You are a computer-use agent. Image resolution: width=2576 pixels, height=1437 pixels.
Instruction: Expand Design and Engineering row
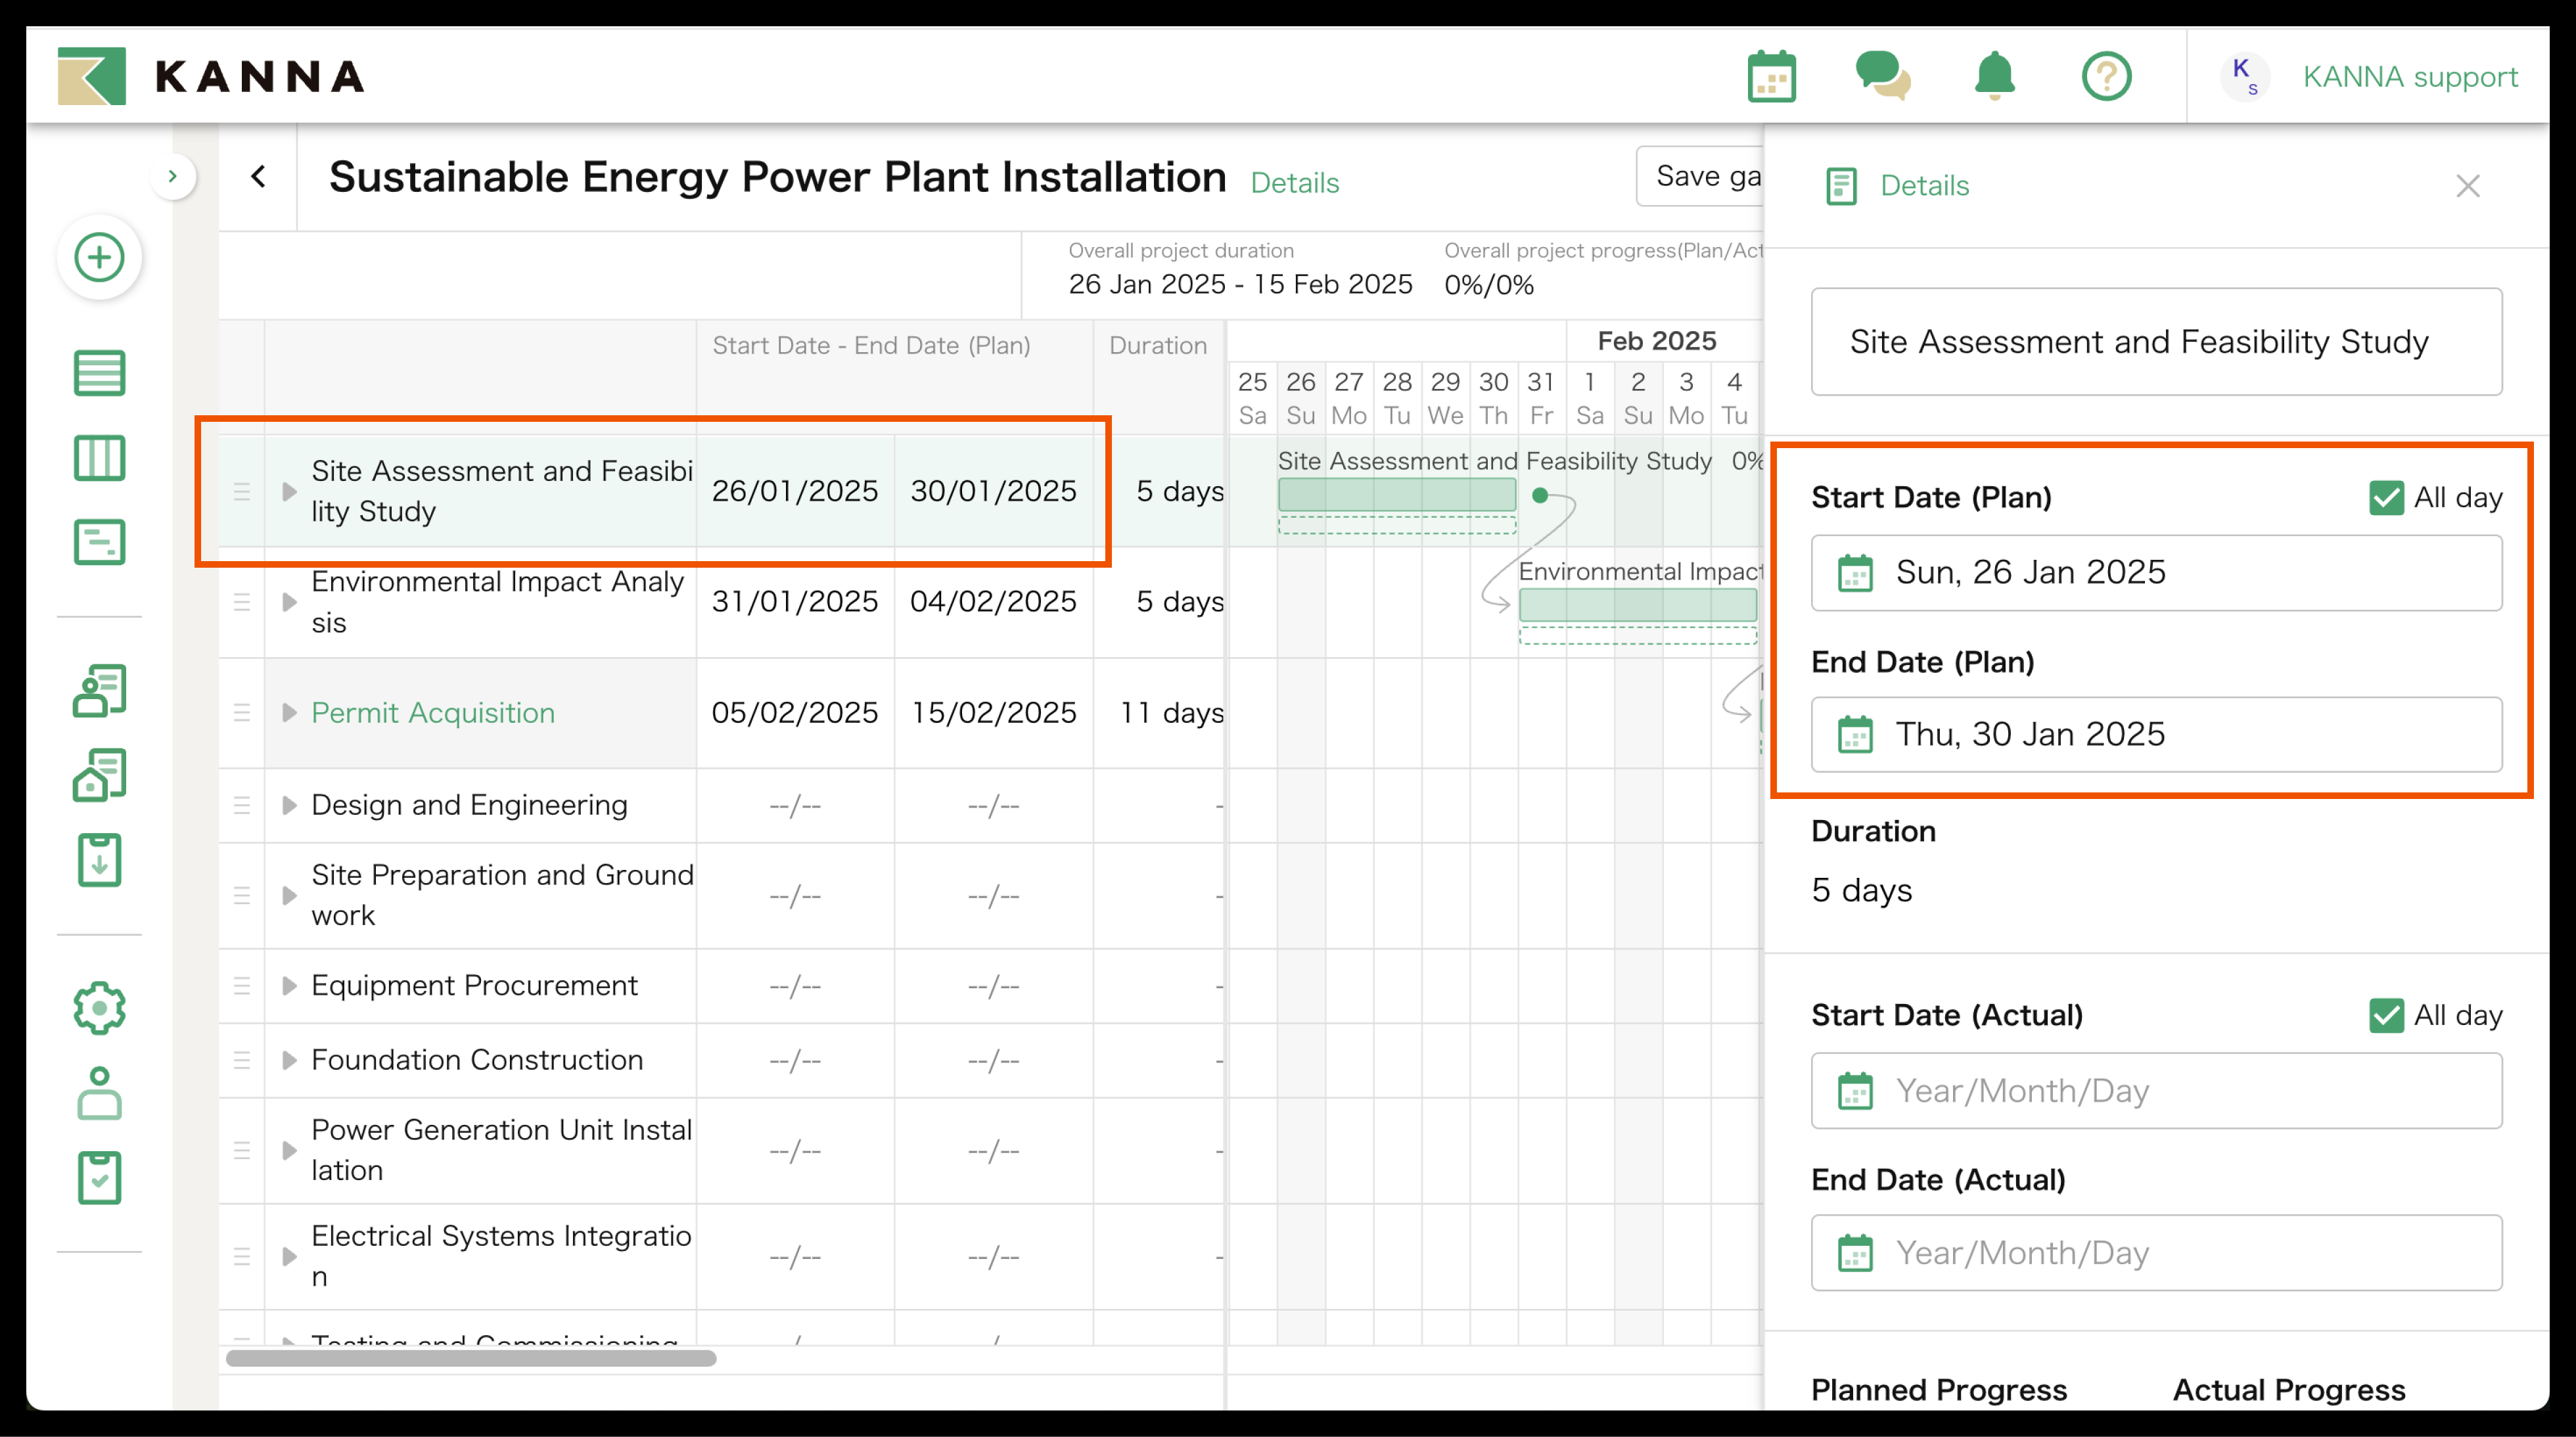[289, 805]
